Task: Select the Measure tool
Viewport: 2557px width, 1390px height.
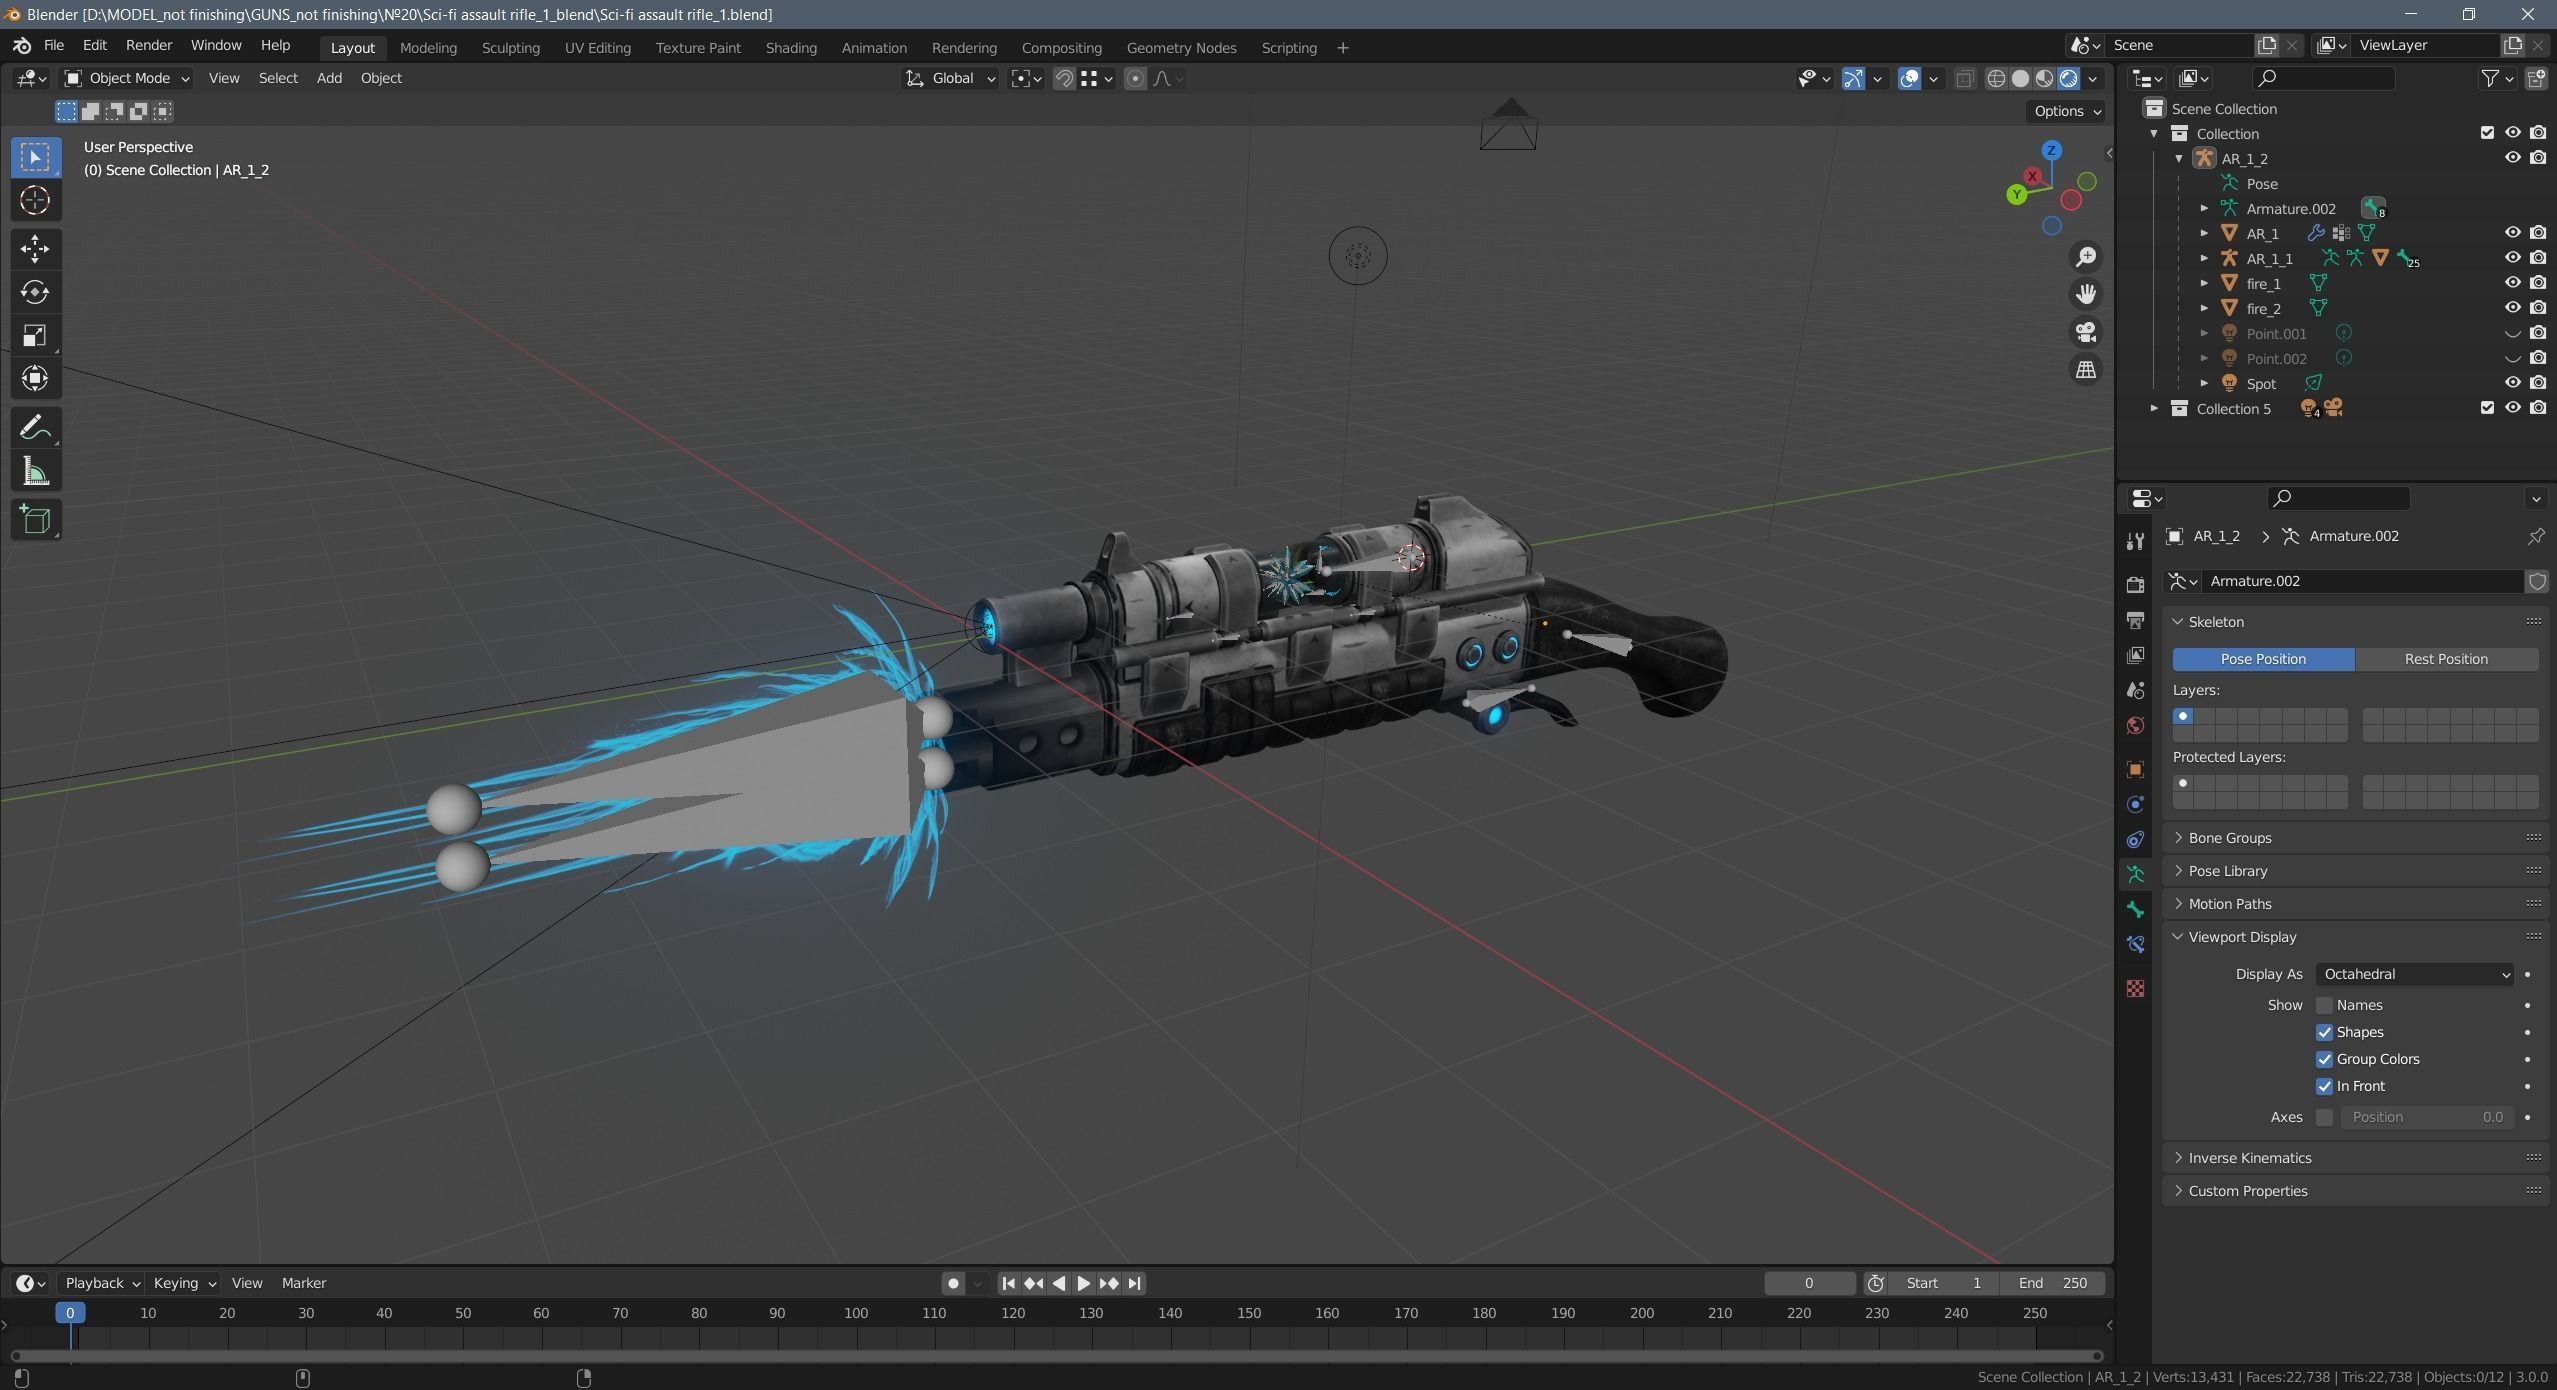Action: click(35, 471)
